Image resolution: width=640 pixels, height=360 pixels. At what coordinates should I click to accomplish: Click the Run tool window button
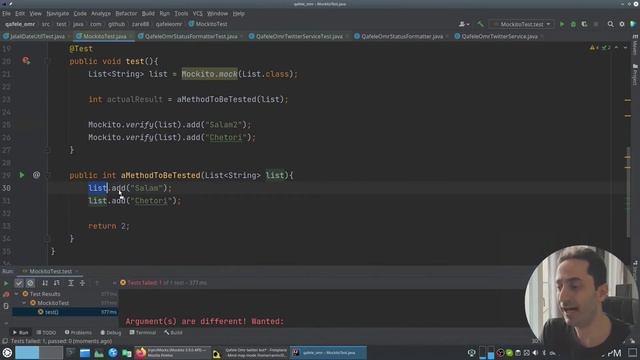coord(20,333)
